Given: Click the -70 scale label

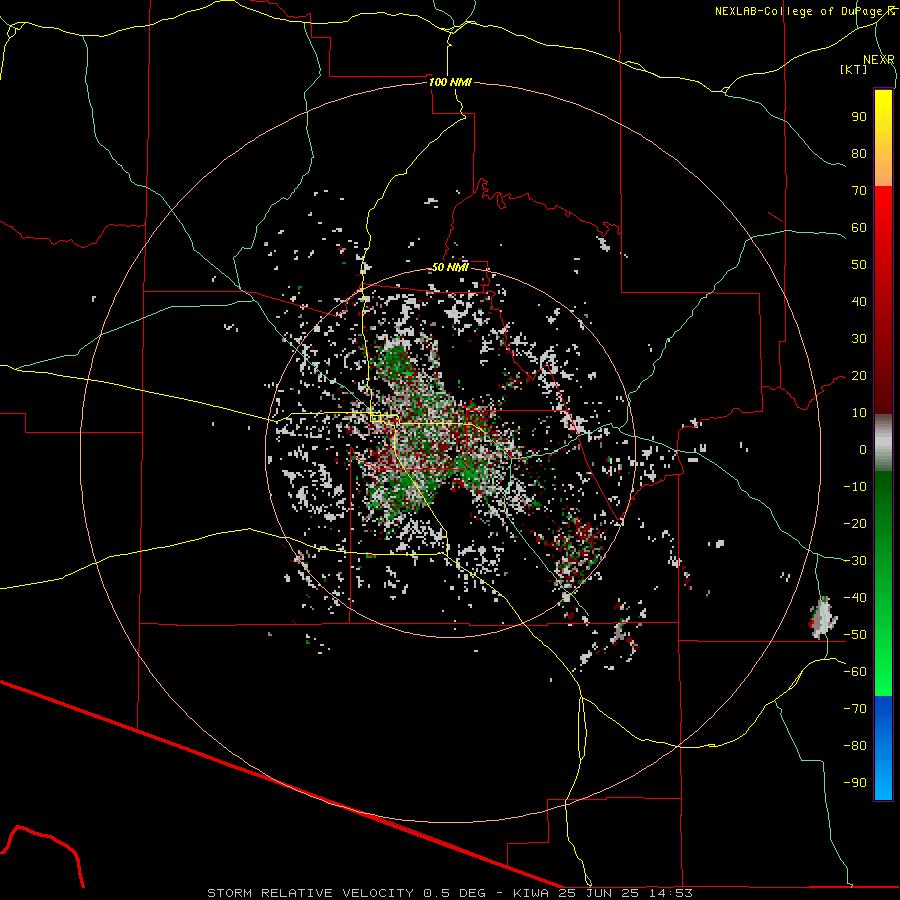Looking at the screenshot, I should click(855, 709).
